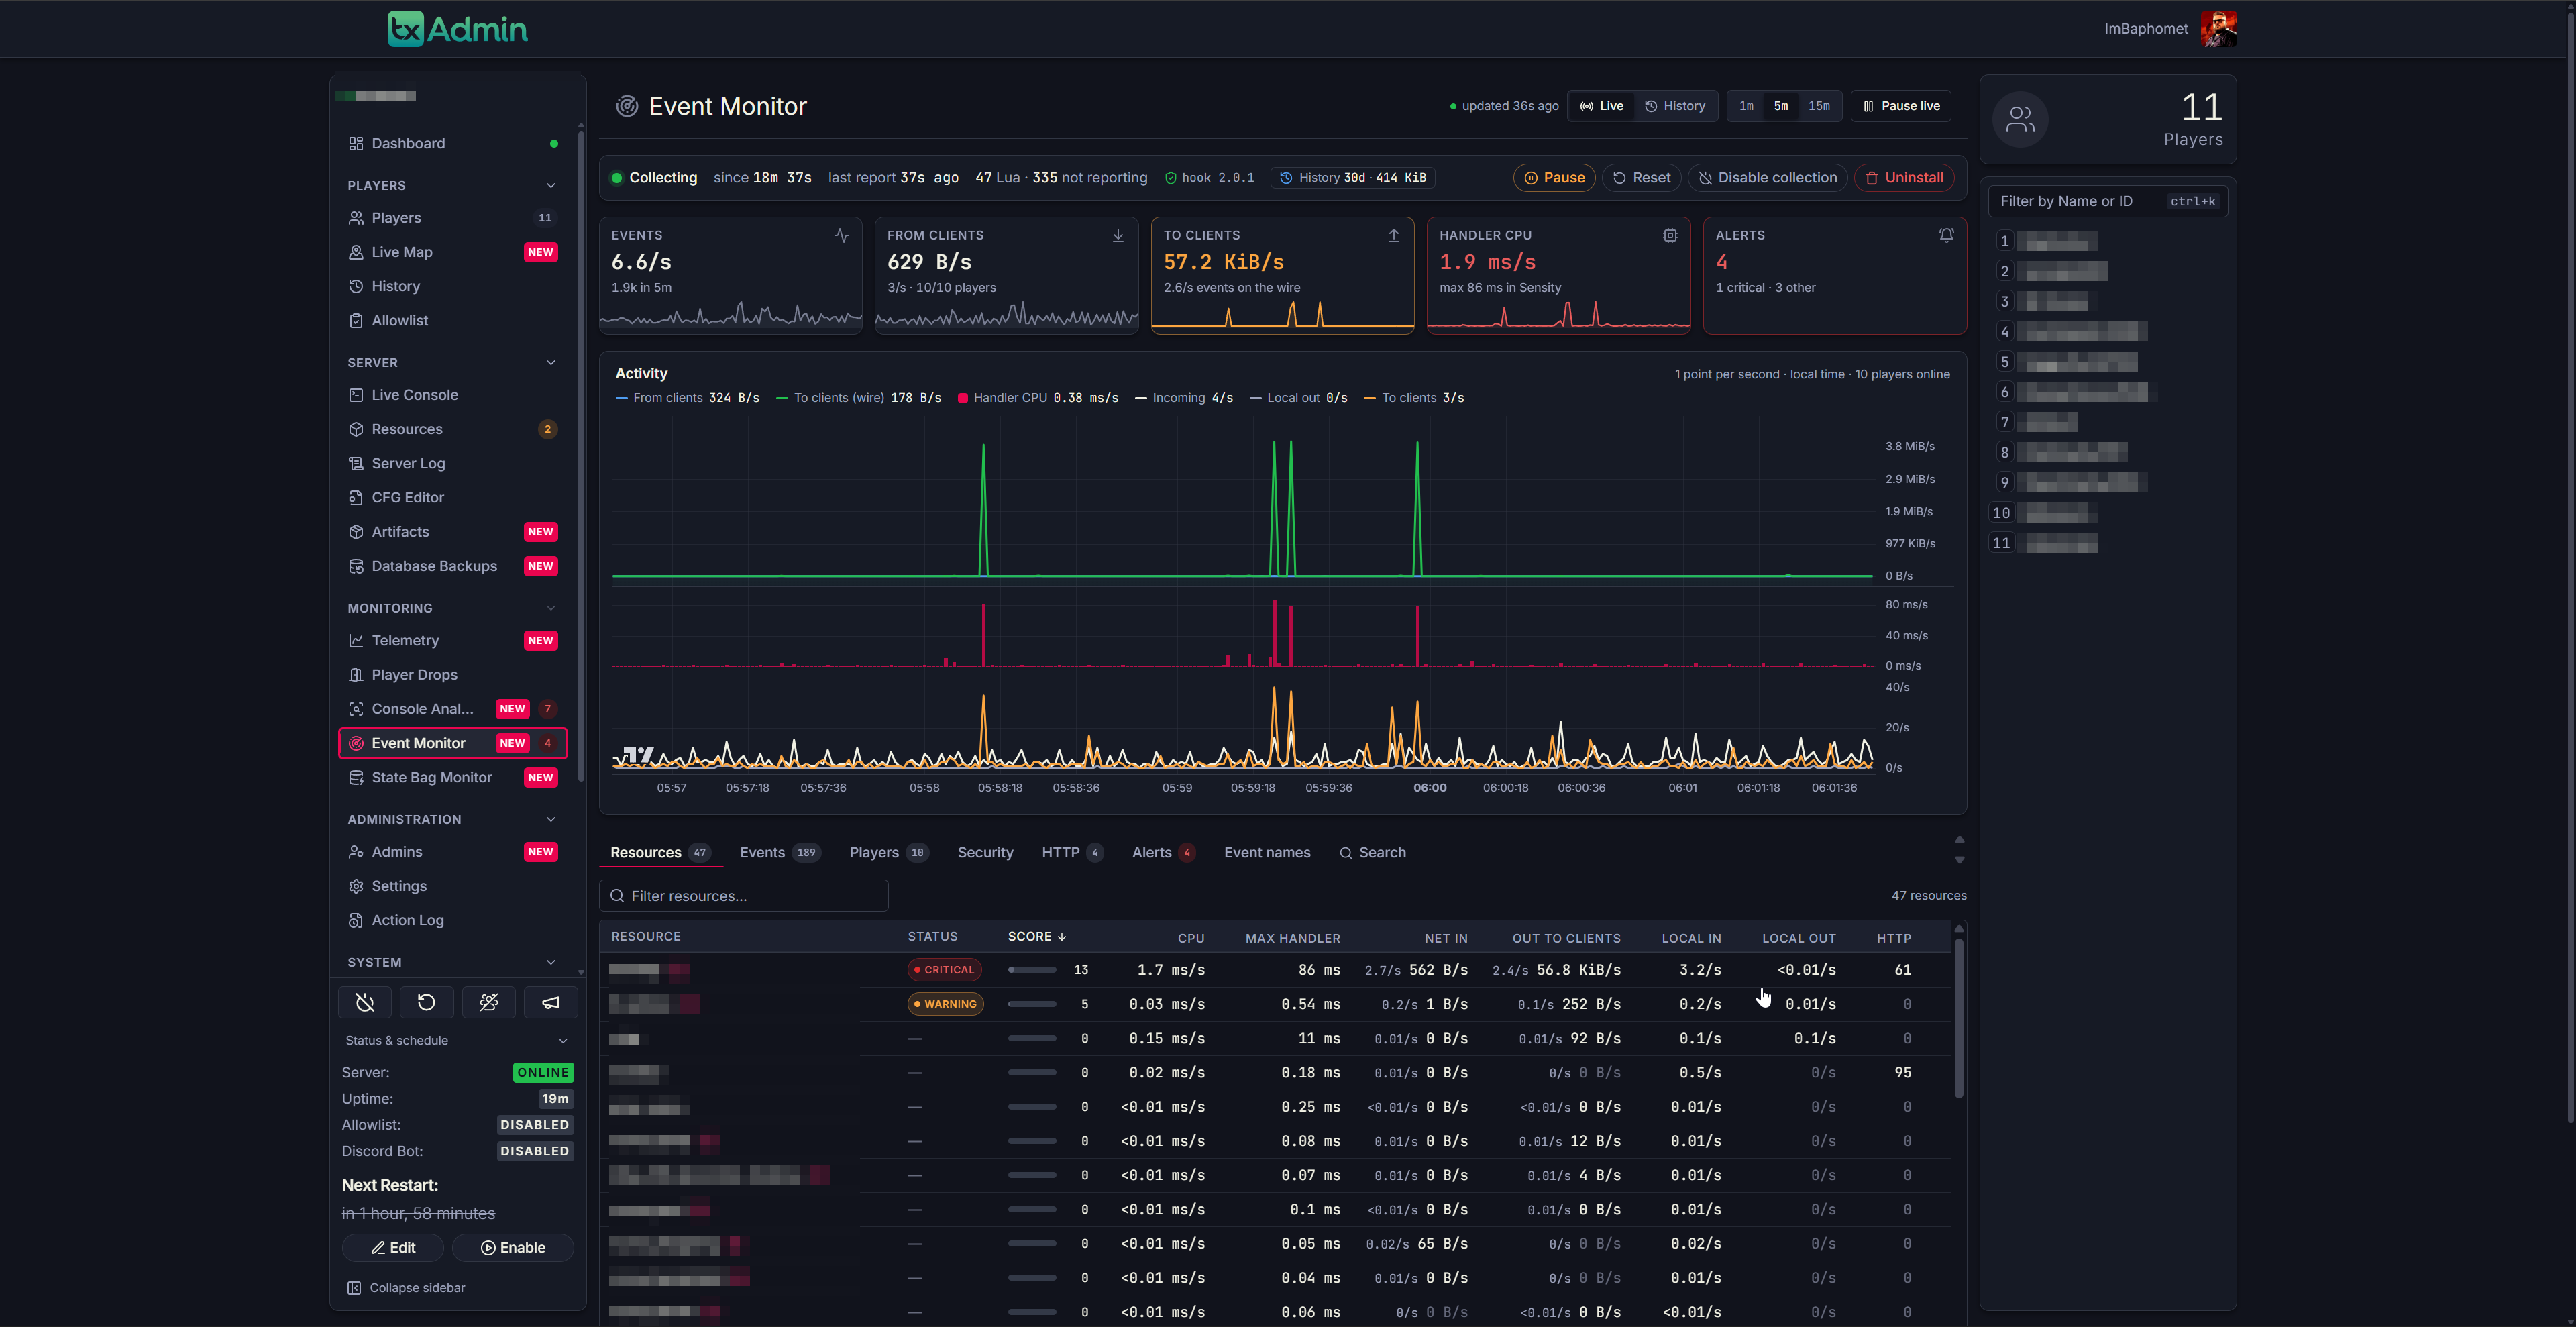2576x1327 pixels.
Task: Click the Events card activity icon
Action: point(842,235)
